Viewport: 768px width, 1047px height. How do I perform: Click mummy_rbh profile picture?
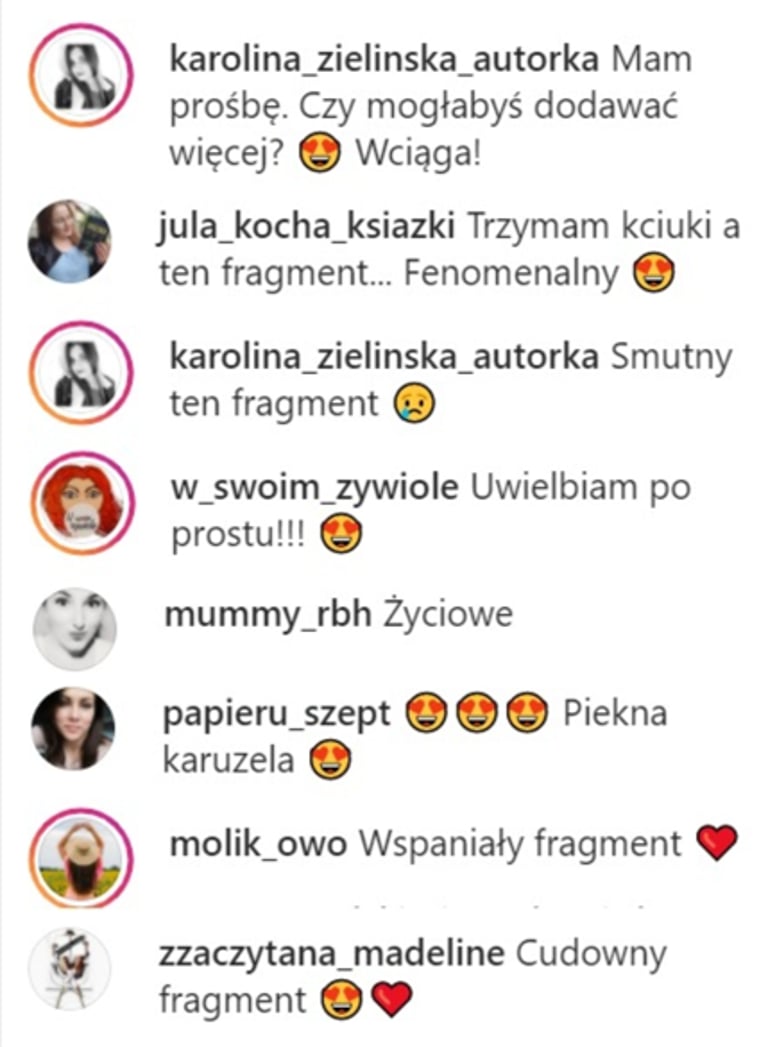coord(75,628)
